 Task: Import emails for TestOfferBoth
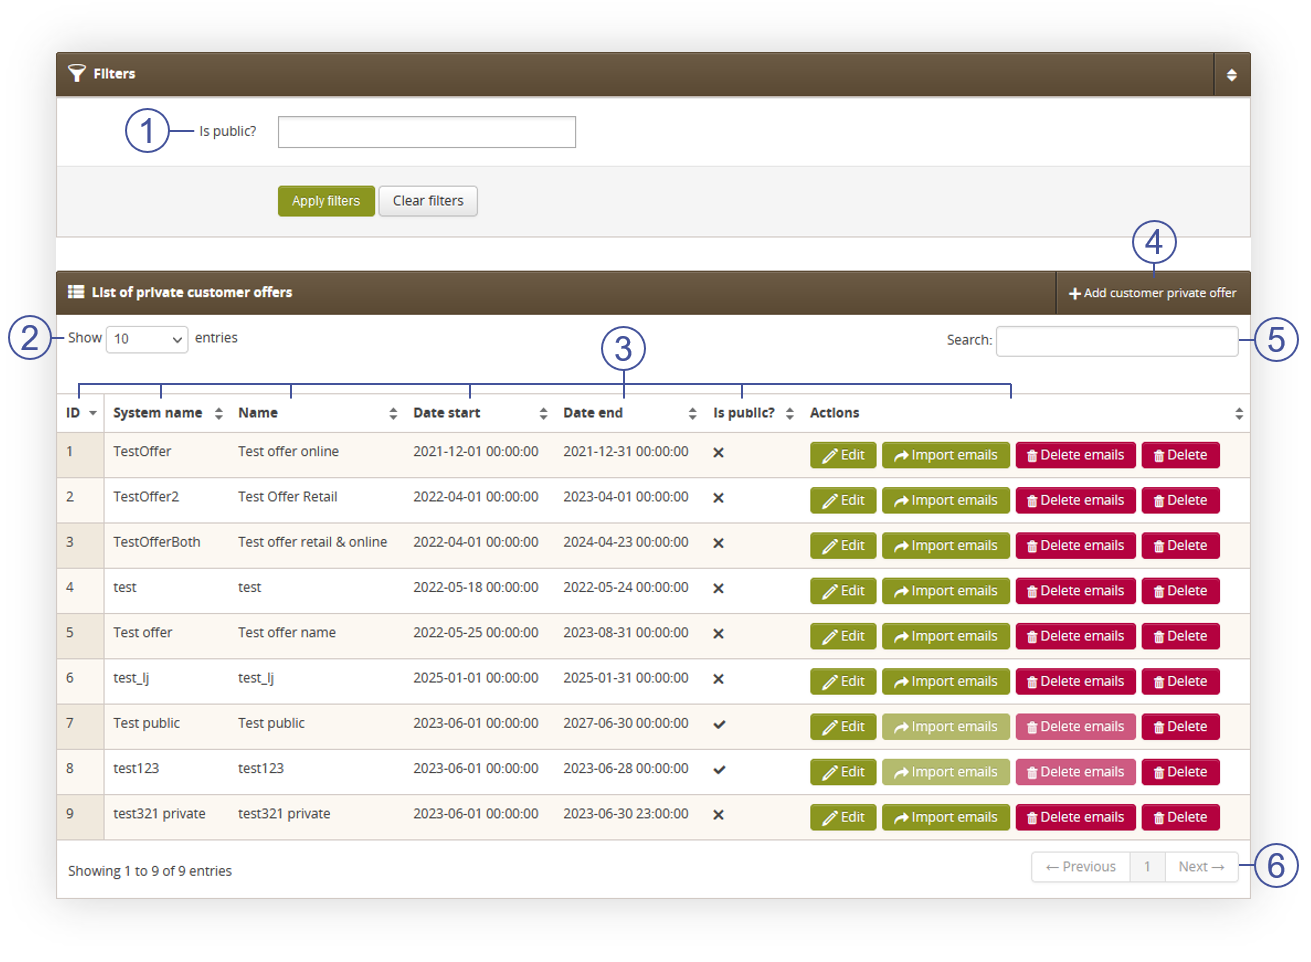click(946, 546)
